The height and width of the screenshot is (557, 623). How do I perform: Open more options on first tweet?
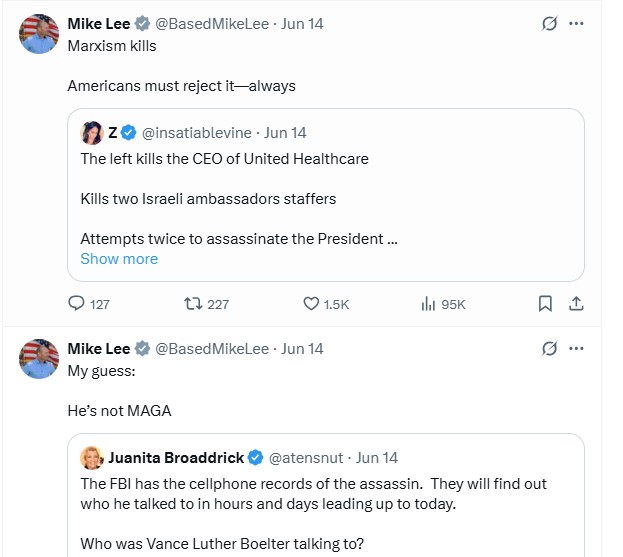click(576, 23)
